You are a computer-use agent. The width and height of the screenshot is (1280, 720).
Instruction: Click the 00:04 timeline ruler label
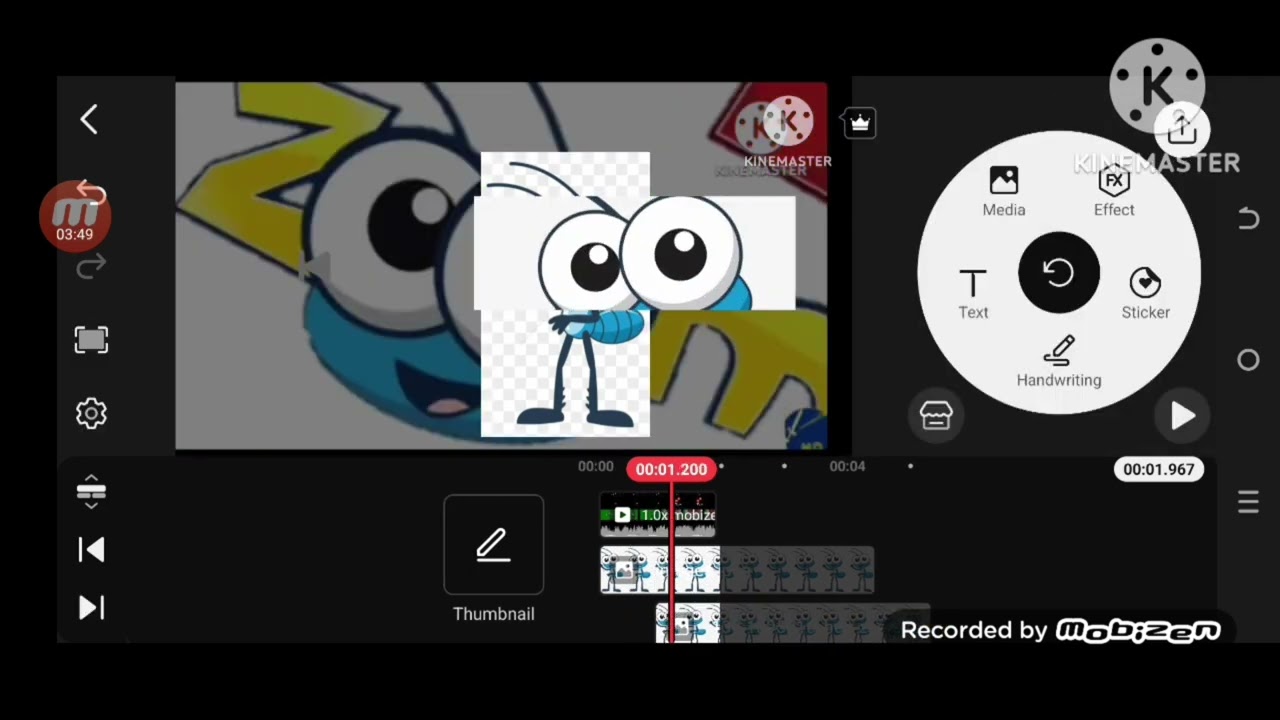click(847, 466)
